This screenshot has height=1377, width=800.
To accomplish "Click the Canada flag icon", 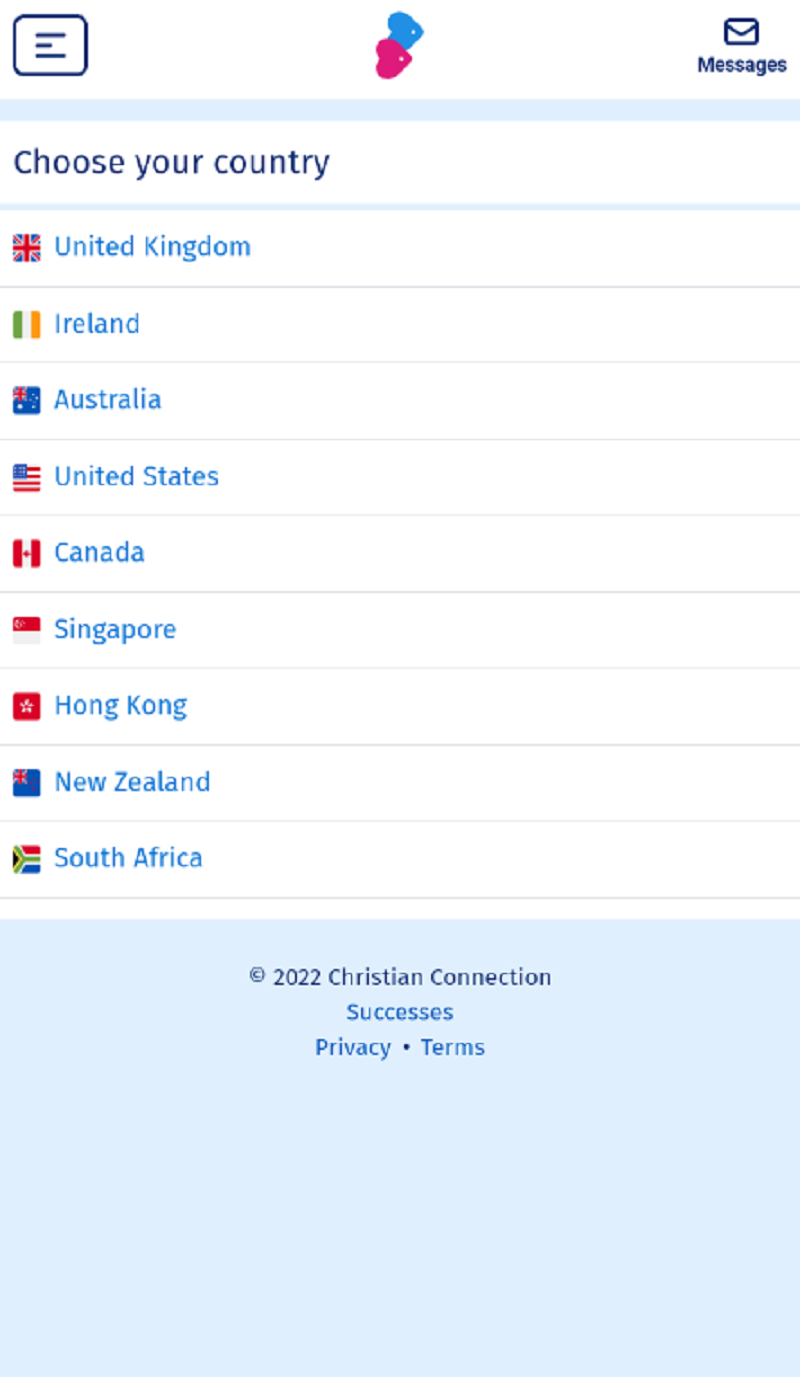I will click(x=27, y=554).
